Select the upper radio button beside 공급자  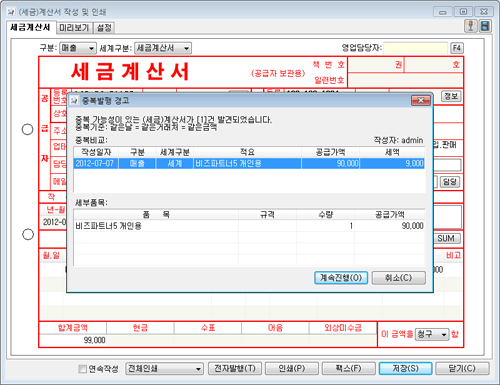[27, 129]
